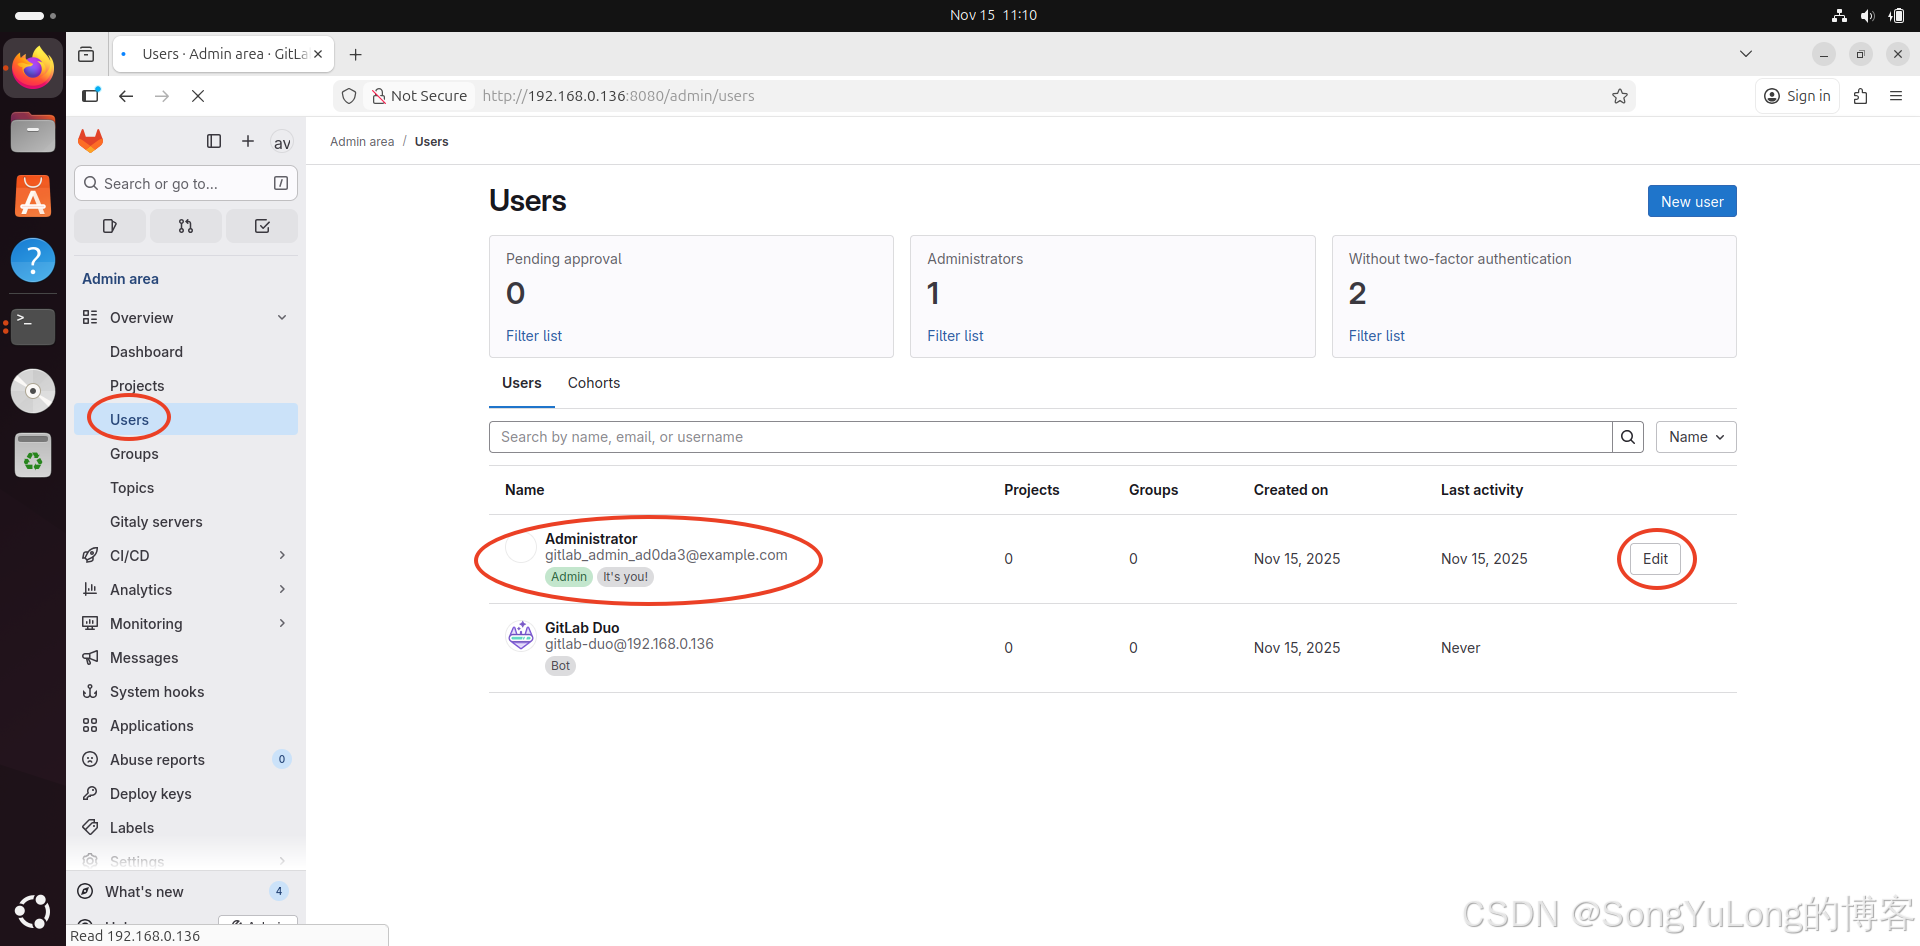Open the Terminal from the Ubuntu dock
The height and width of the screenshot is (946, 1920).
pyautogui.click(x=33, y=325)
